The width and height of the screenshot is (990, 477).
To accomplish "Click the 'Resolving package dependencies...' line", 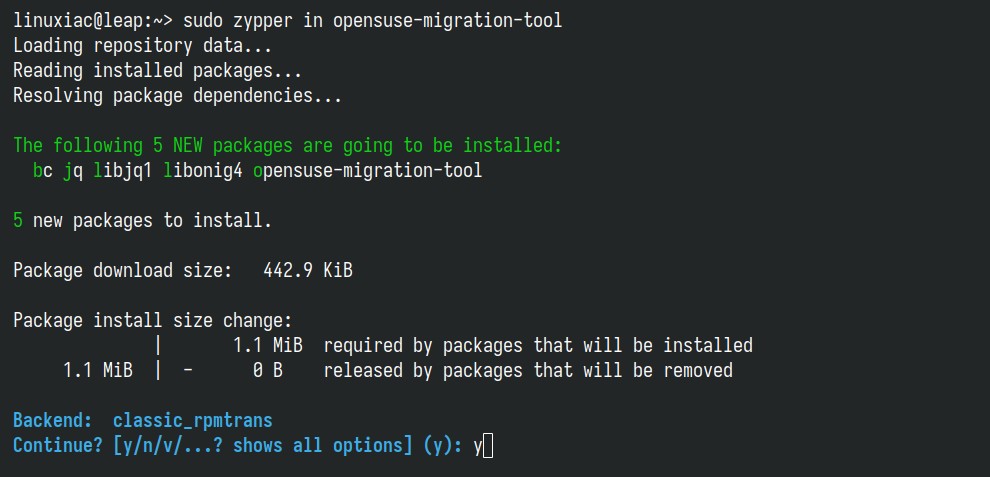I will [x=177, y=96].
